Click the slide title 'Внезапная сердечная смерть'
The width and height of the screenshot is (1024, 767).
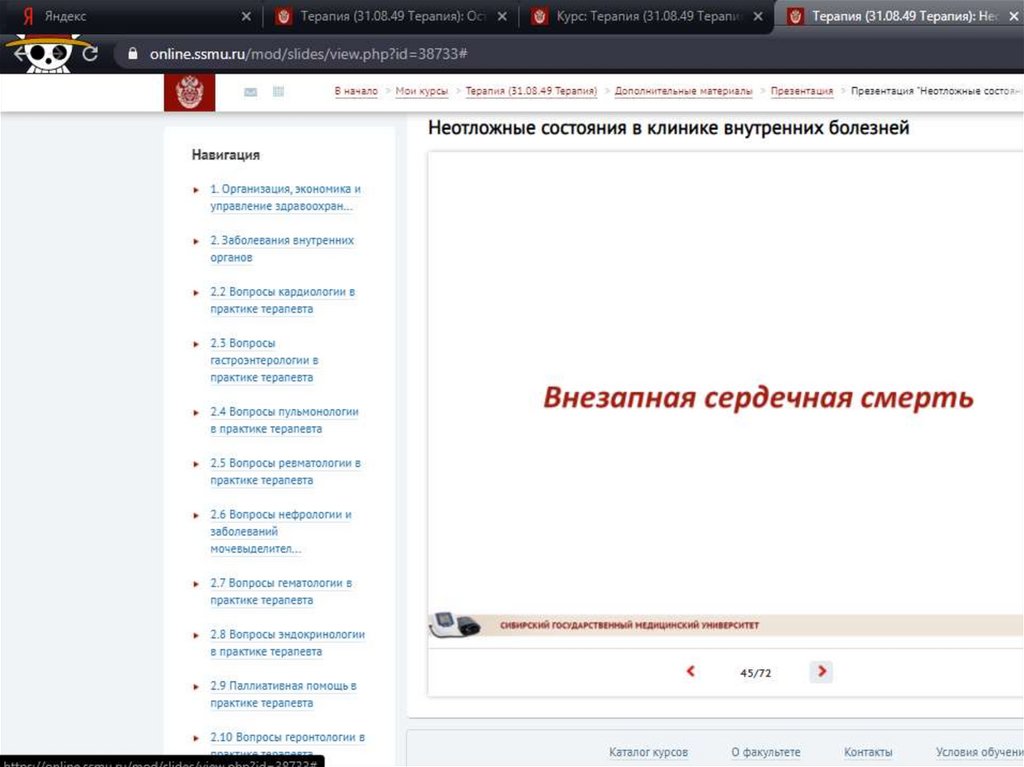758,398
